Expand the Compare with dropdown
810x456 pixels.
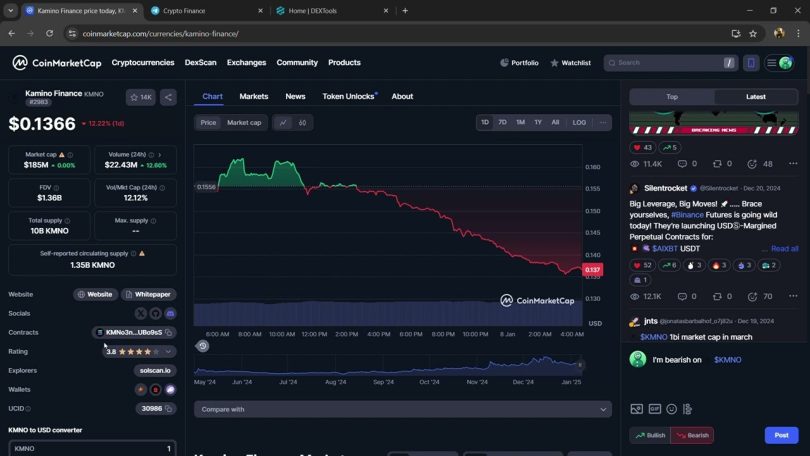tap(403, 409)
